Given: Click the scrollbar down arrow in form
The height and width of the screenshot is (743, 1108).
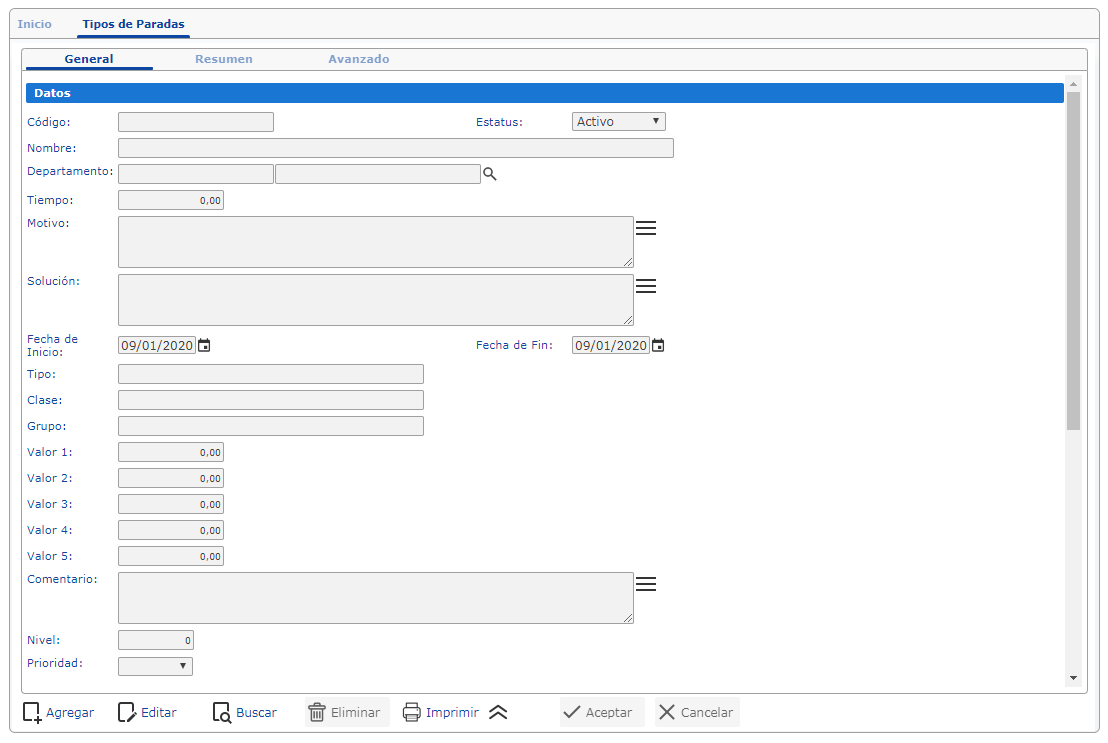Looking at the screenshot, I should coord(1073,678).
